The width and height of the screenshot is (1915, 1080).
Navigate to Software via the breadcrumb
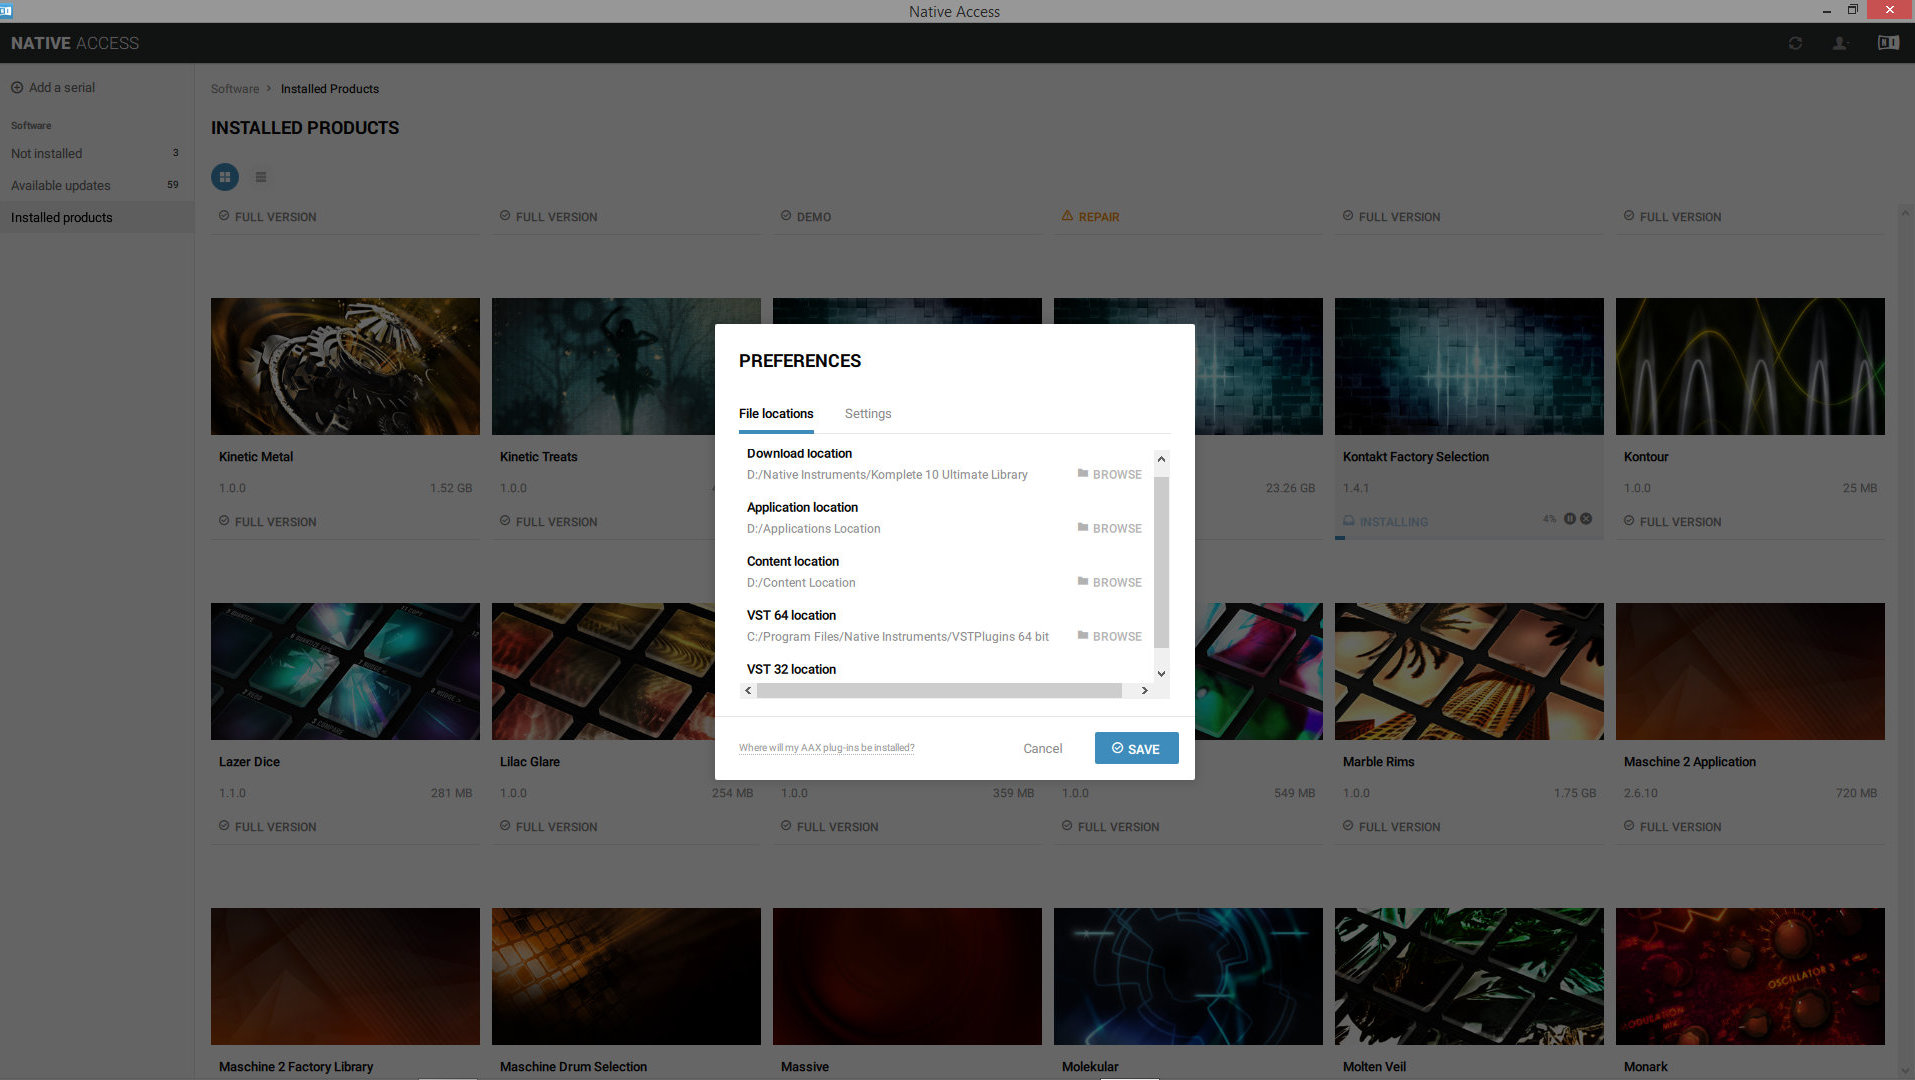click(234, 88)
